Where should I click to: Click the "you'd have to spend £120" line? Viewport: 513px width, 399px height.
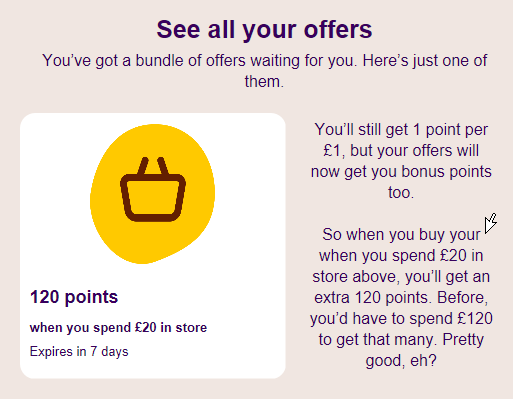point(401,319)
